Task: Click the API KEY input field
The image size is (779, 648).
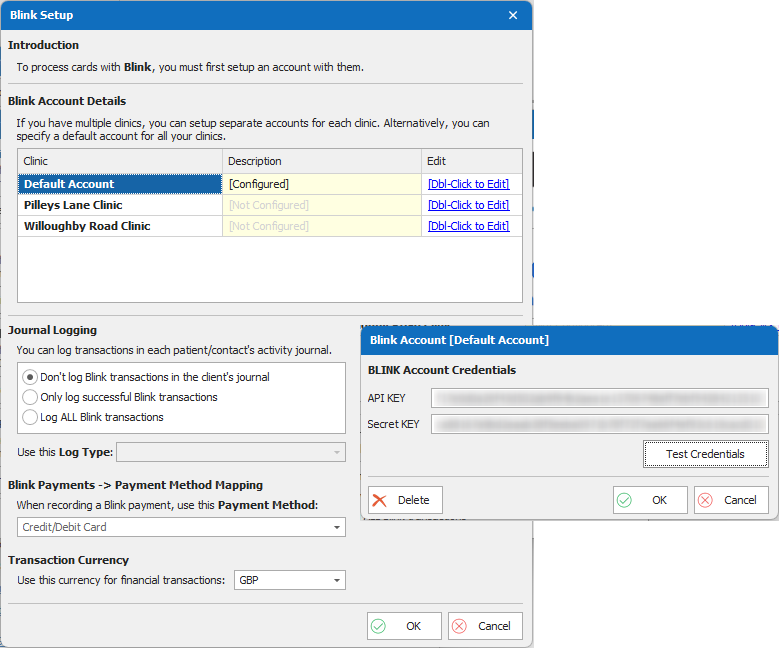Action: 599,398
